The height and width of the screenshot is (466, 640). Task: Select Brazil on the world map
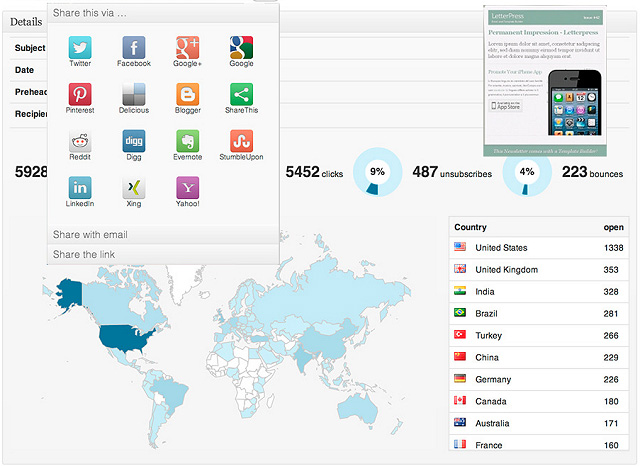pos(171,393)
